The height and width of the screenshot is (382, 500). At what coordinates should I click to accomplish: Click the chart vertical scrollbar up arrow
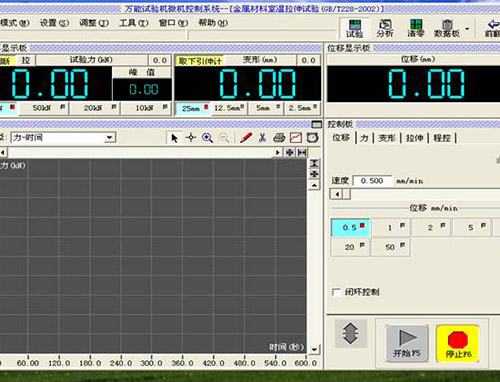pos(314,185)
